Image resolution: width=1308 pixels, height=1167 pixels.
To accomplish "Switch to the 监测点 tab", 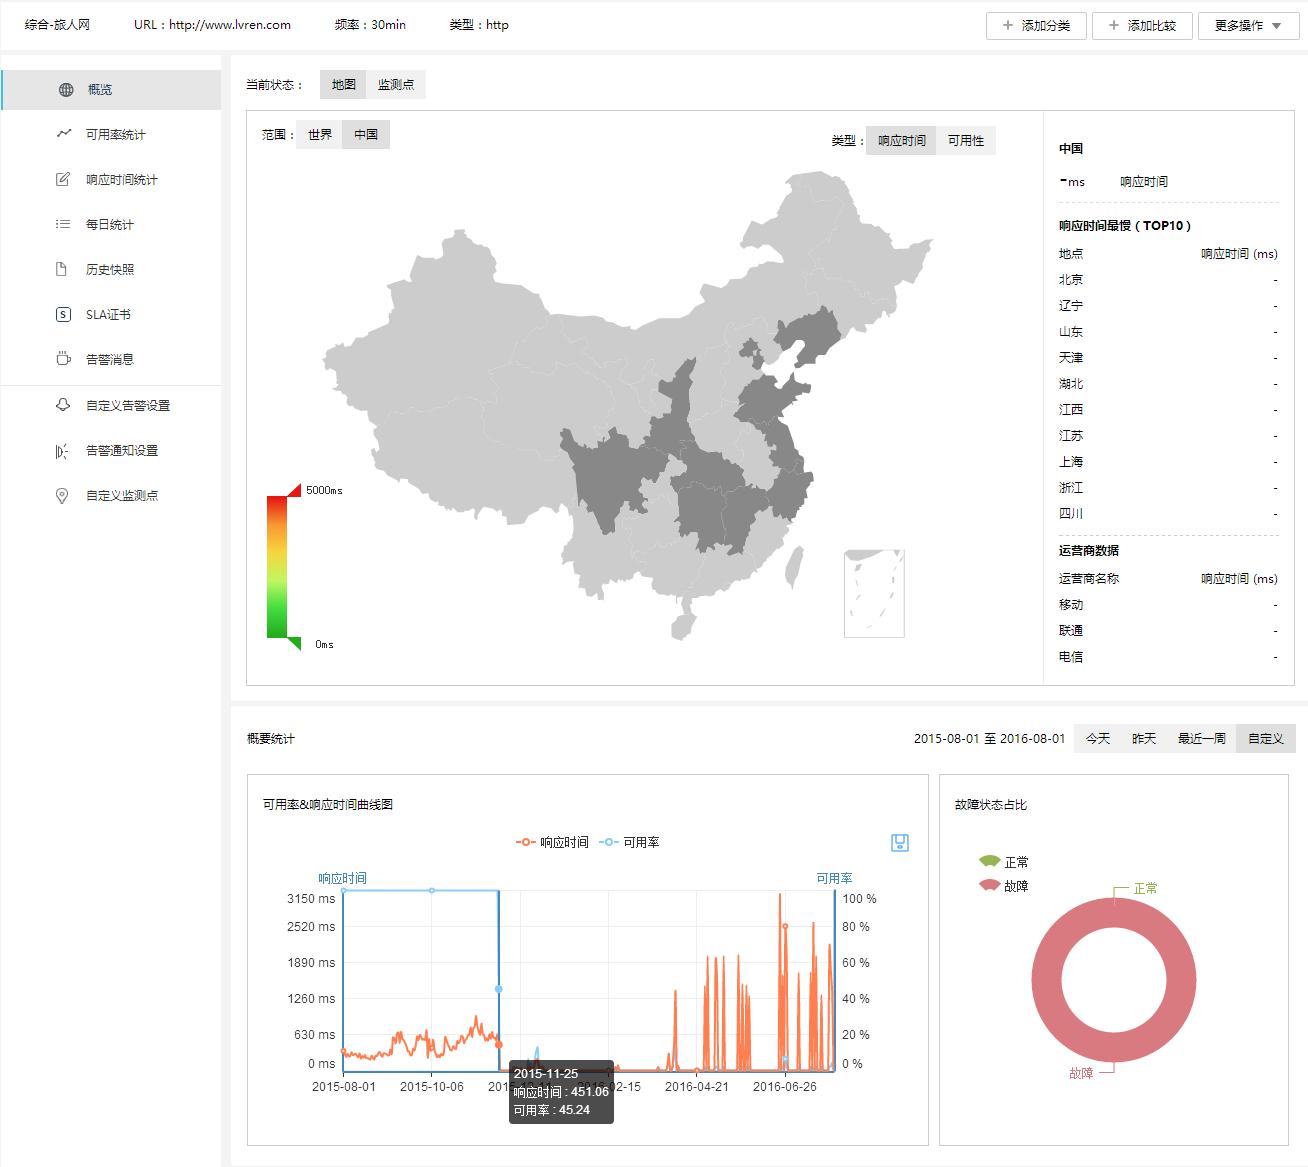I will point(395,85).
